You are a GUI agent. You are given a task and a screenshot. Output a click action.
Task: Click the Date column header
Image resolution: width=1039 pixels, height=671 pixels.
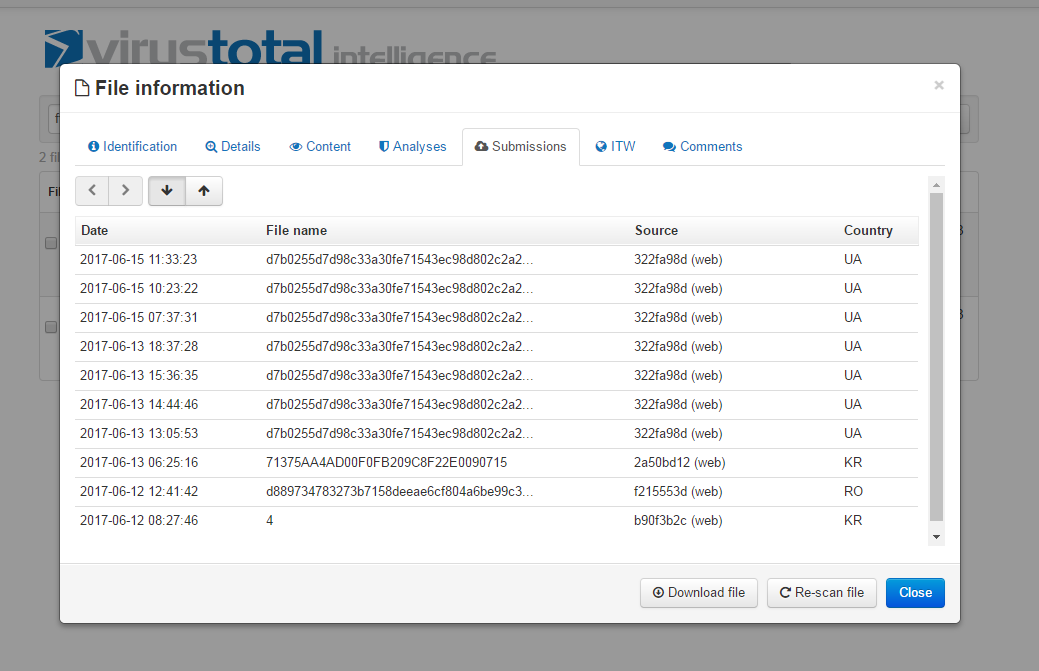tap(95, 231)
